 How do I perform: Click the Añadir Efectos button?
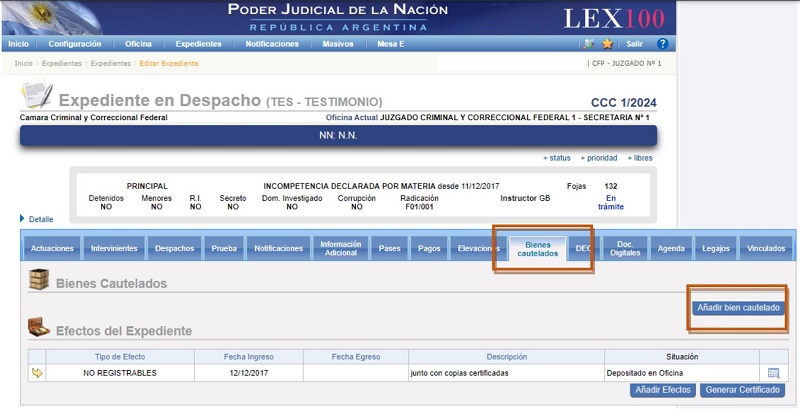click(663, 390)
